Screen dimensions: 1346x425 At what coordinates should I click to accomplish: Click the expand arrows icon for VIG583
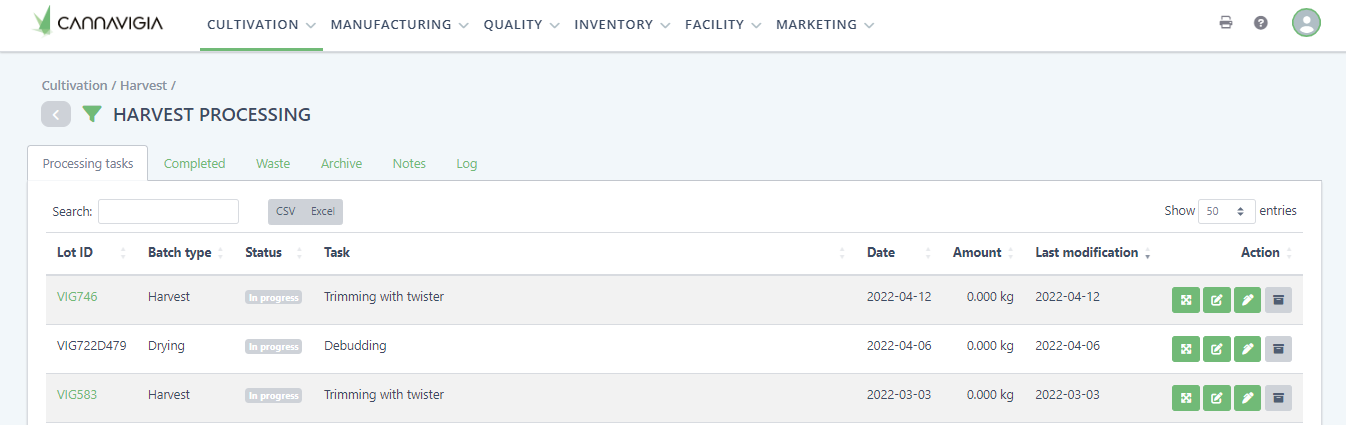click(x=1186, y=398)
